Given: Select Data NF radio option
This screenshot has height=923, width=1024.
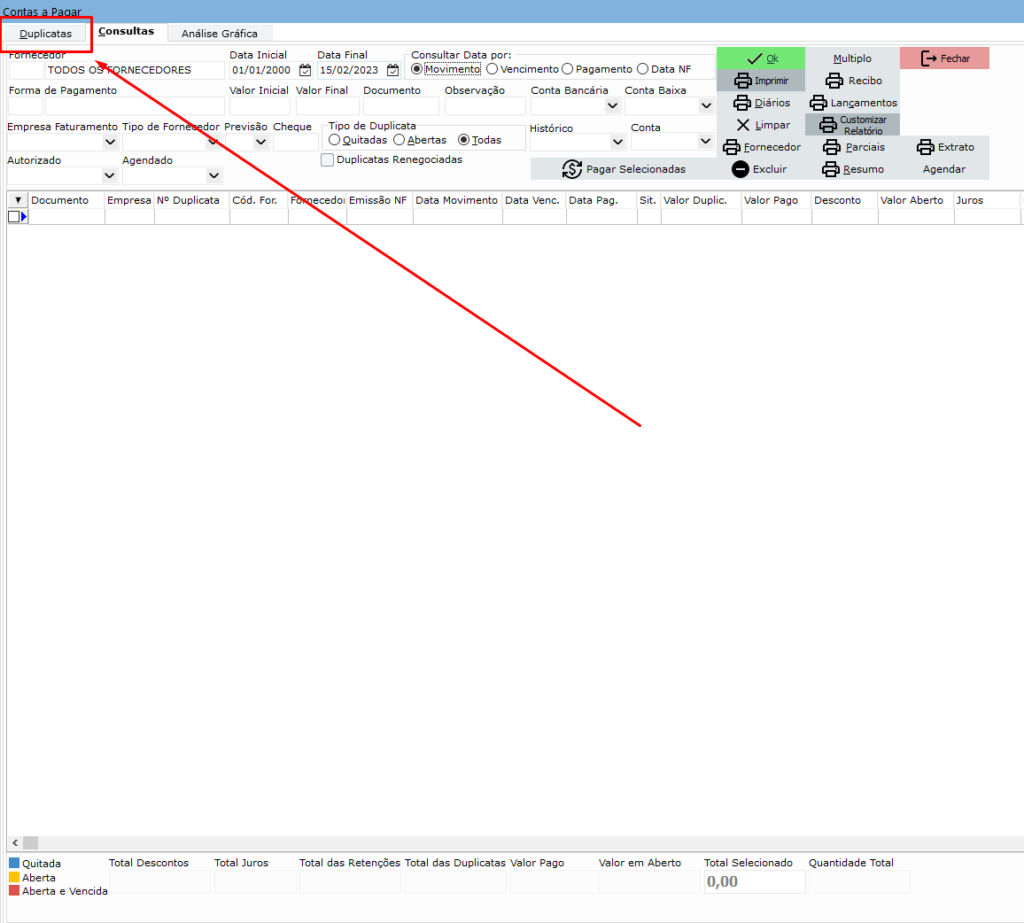Looking at the screenshot, I should tap(643, 69).
